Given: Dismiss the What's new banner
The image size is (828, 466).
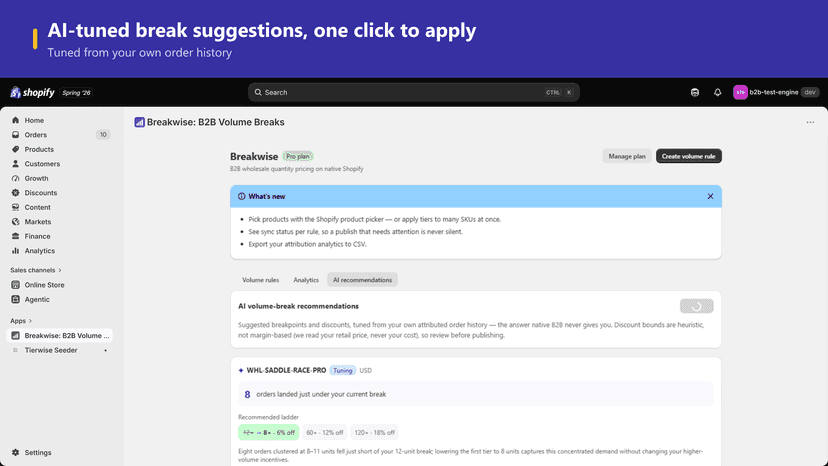Looking at the screenshot, I should pos(710,197).
